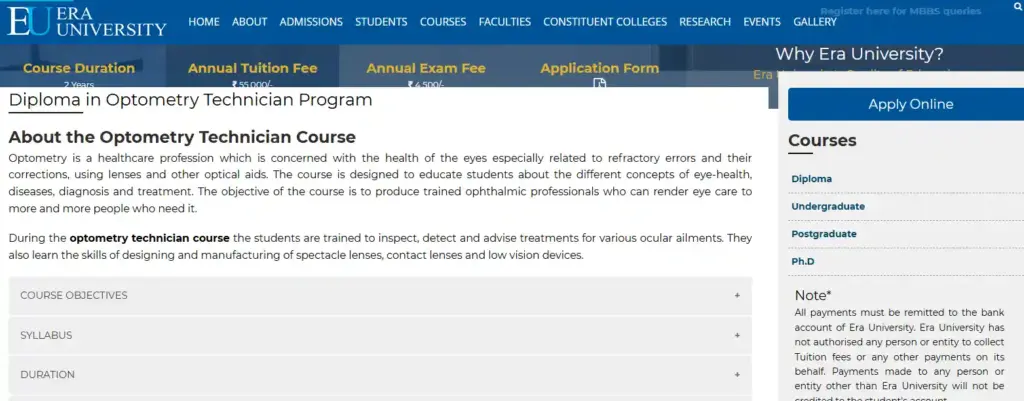This screenshot has height=401, width=1024.
Task: Open the Undergraduate courses link
Action: point(828,206)
